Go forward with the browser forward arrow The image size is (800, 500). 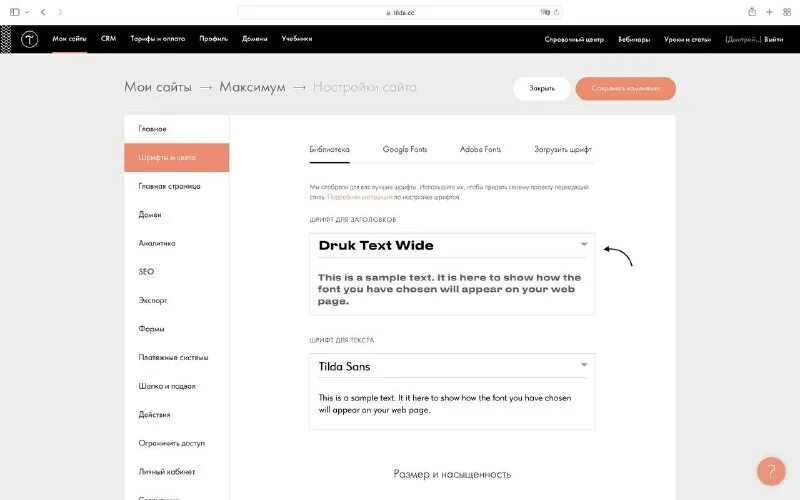pyautogui.click(x=60, y=12)
